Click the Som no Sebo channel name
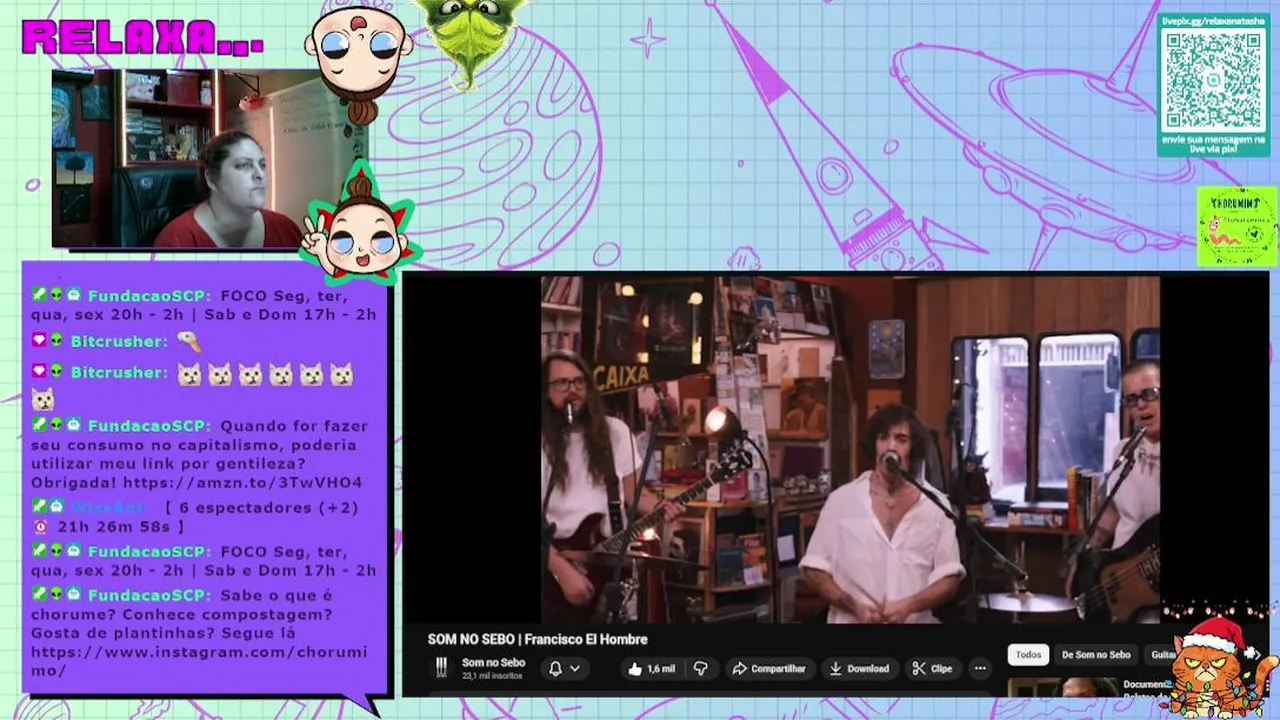The image size is (1280, 720). coord(493,663)
